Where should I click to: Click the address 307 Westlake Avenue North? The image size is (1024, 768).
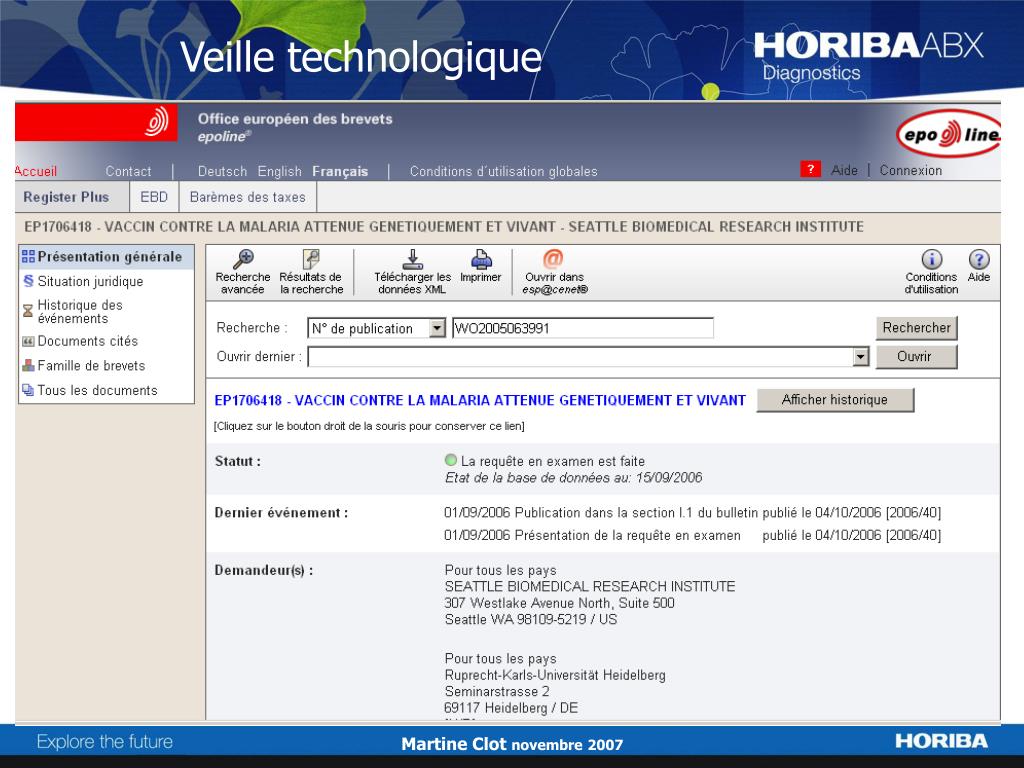point(560,603)
